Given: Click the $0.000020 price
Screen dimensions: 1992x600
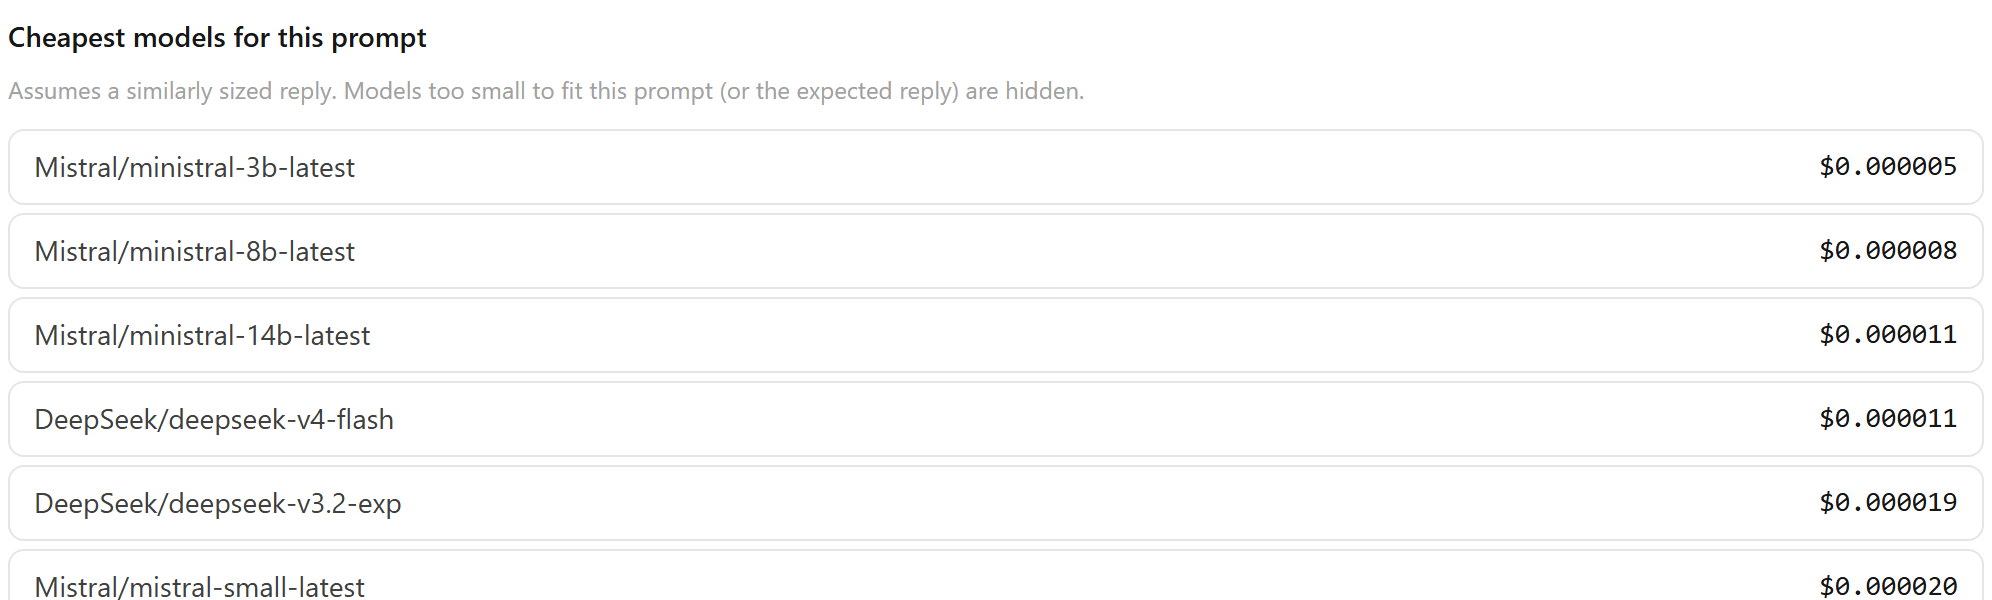Looking at the screenshot, I should coord(1888,586).
